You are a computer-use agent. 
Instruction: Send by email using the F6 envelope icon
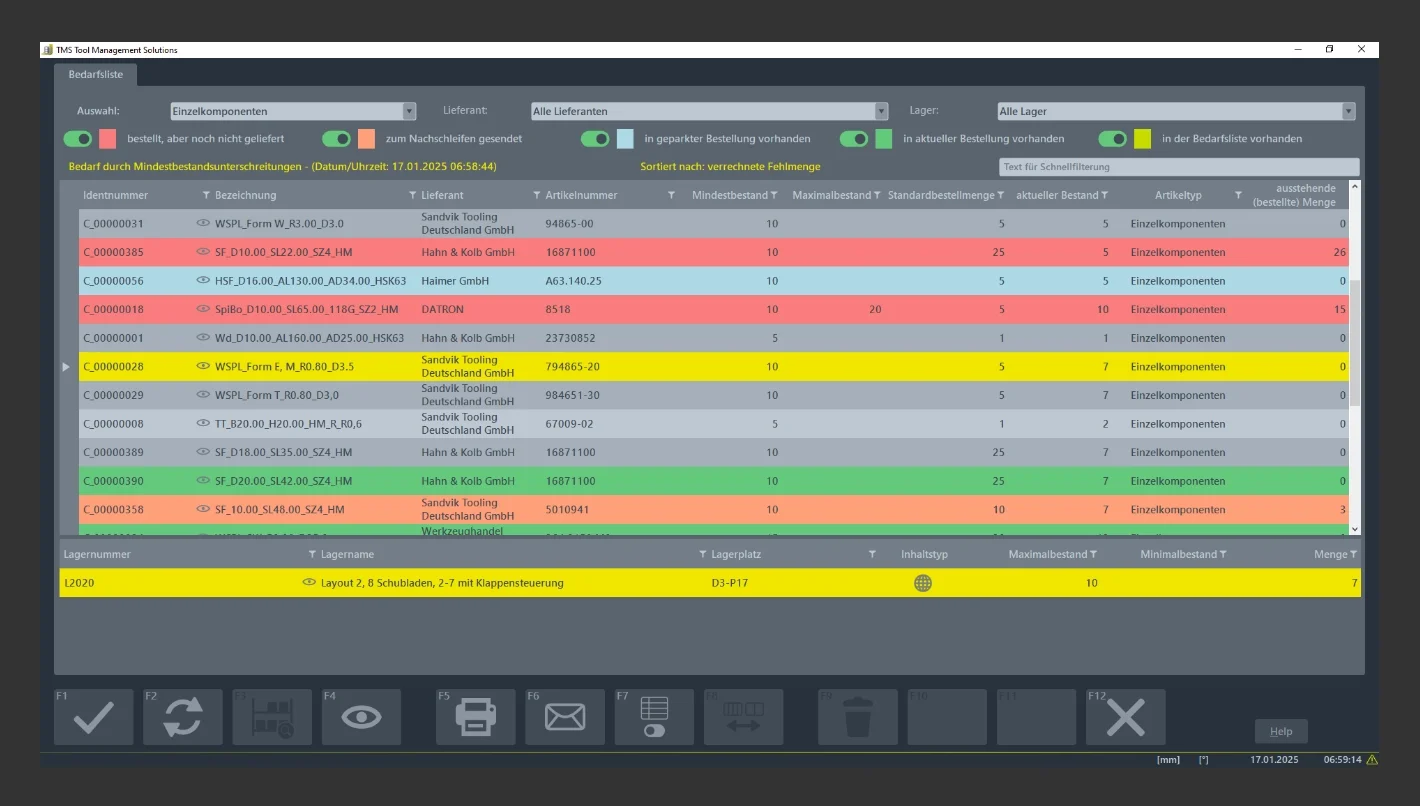coord(565,717)
